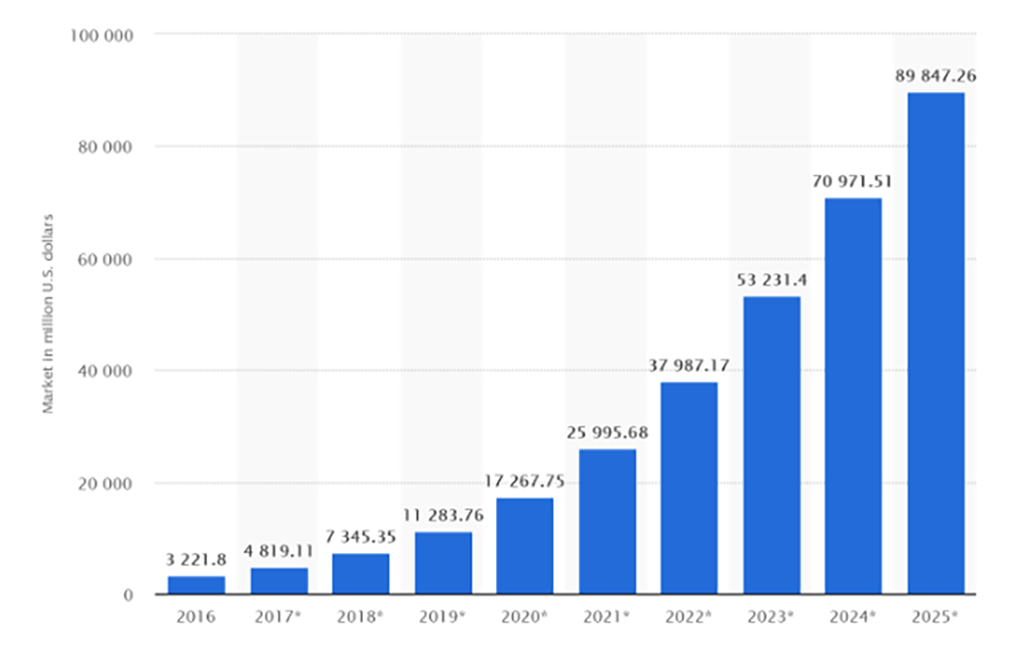Click the 2016 bar in the chart
The width and height of the screenshot is (1024, 658).
(x=196, y=585)
